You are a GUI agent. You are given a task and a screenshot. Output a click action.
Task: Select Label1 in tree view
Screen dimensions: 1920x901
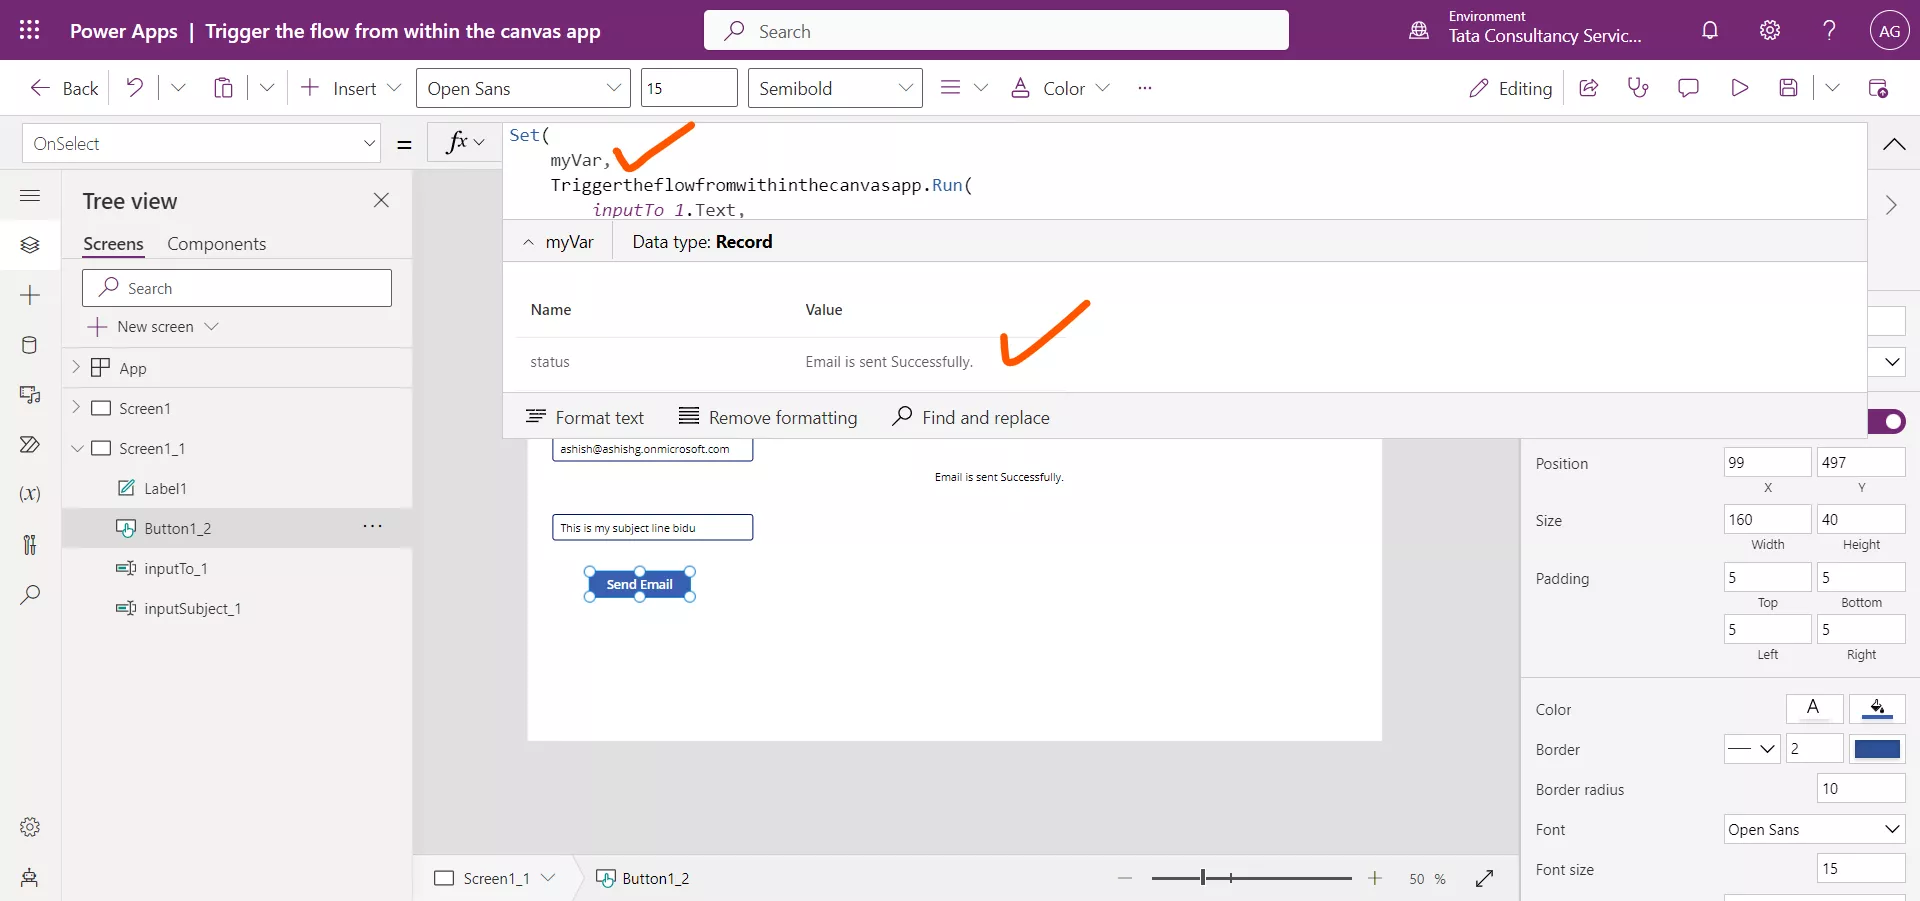165,488
